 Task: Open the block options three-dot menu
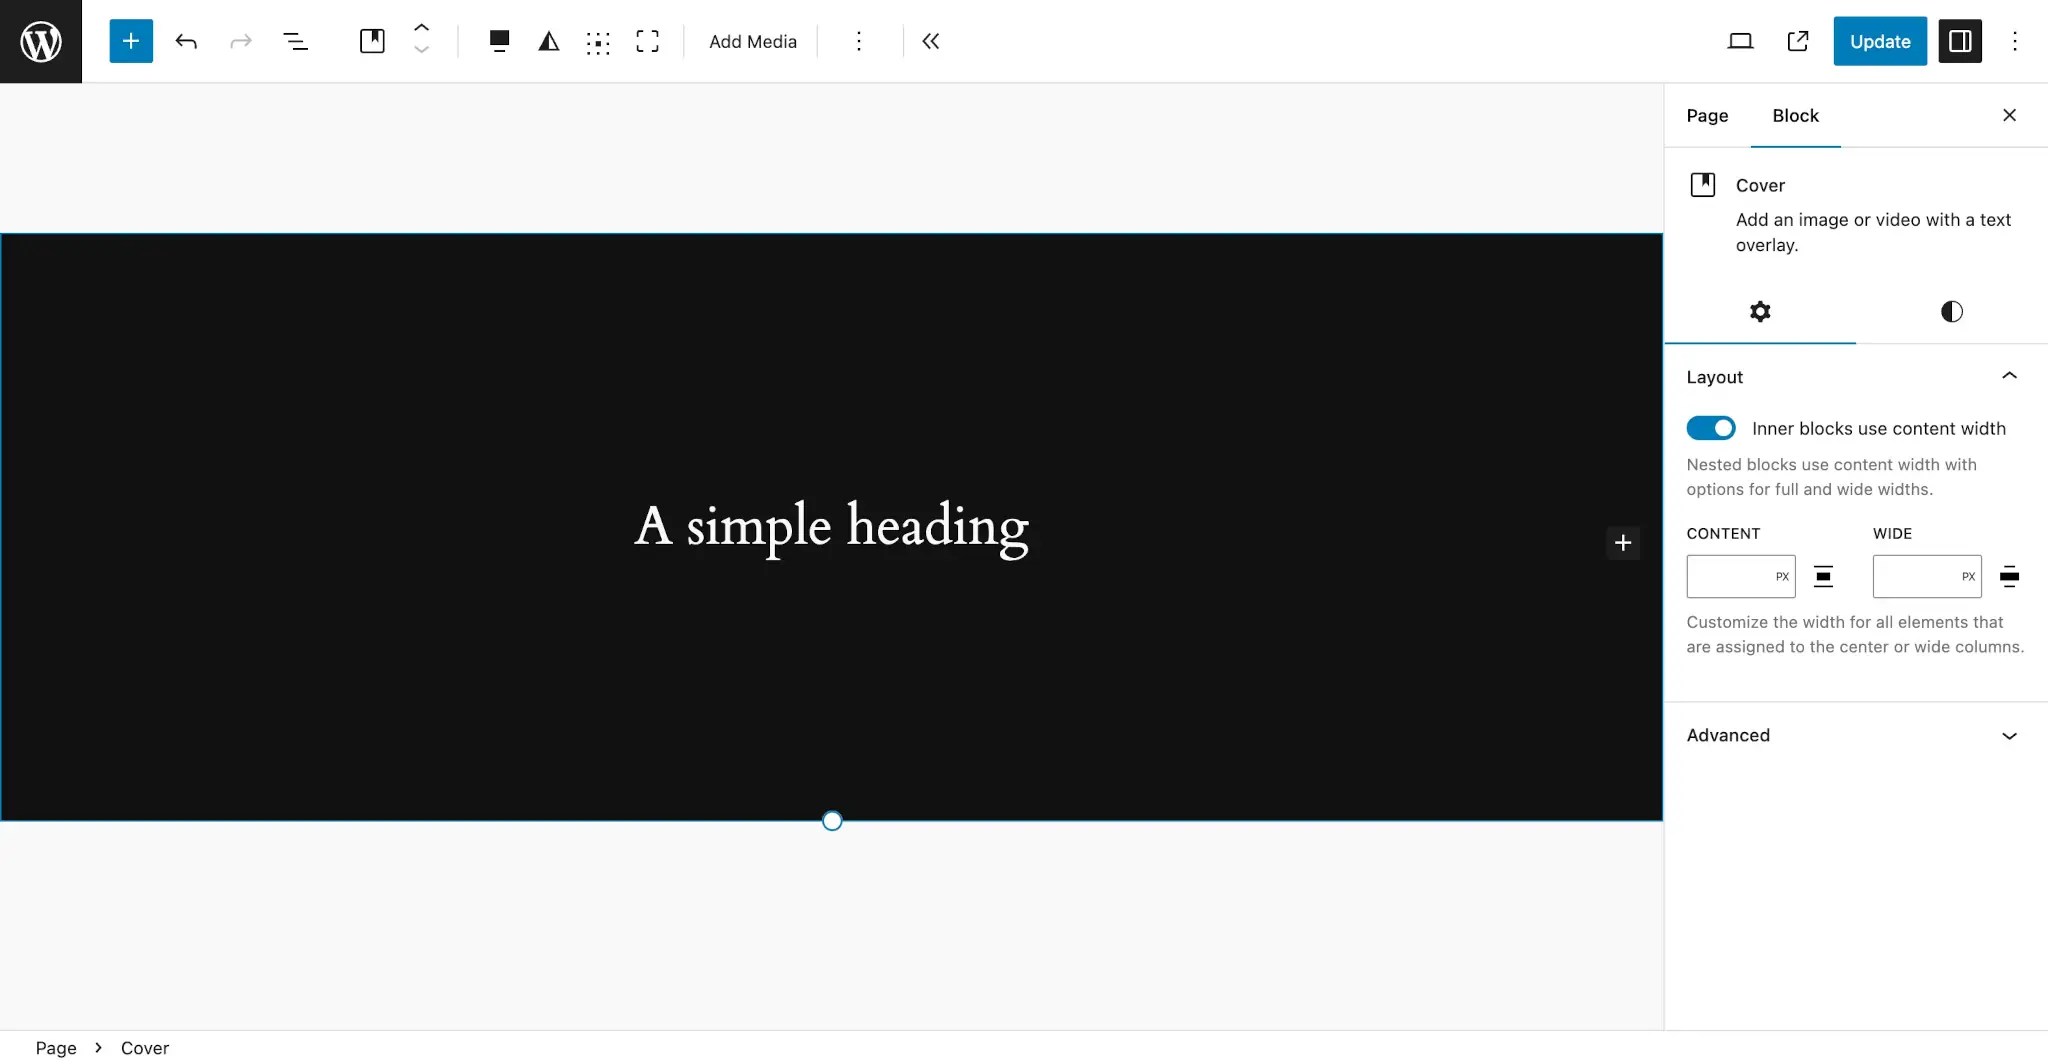pyautogui.click(x=858, y=41)
